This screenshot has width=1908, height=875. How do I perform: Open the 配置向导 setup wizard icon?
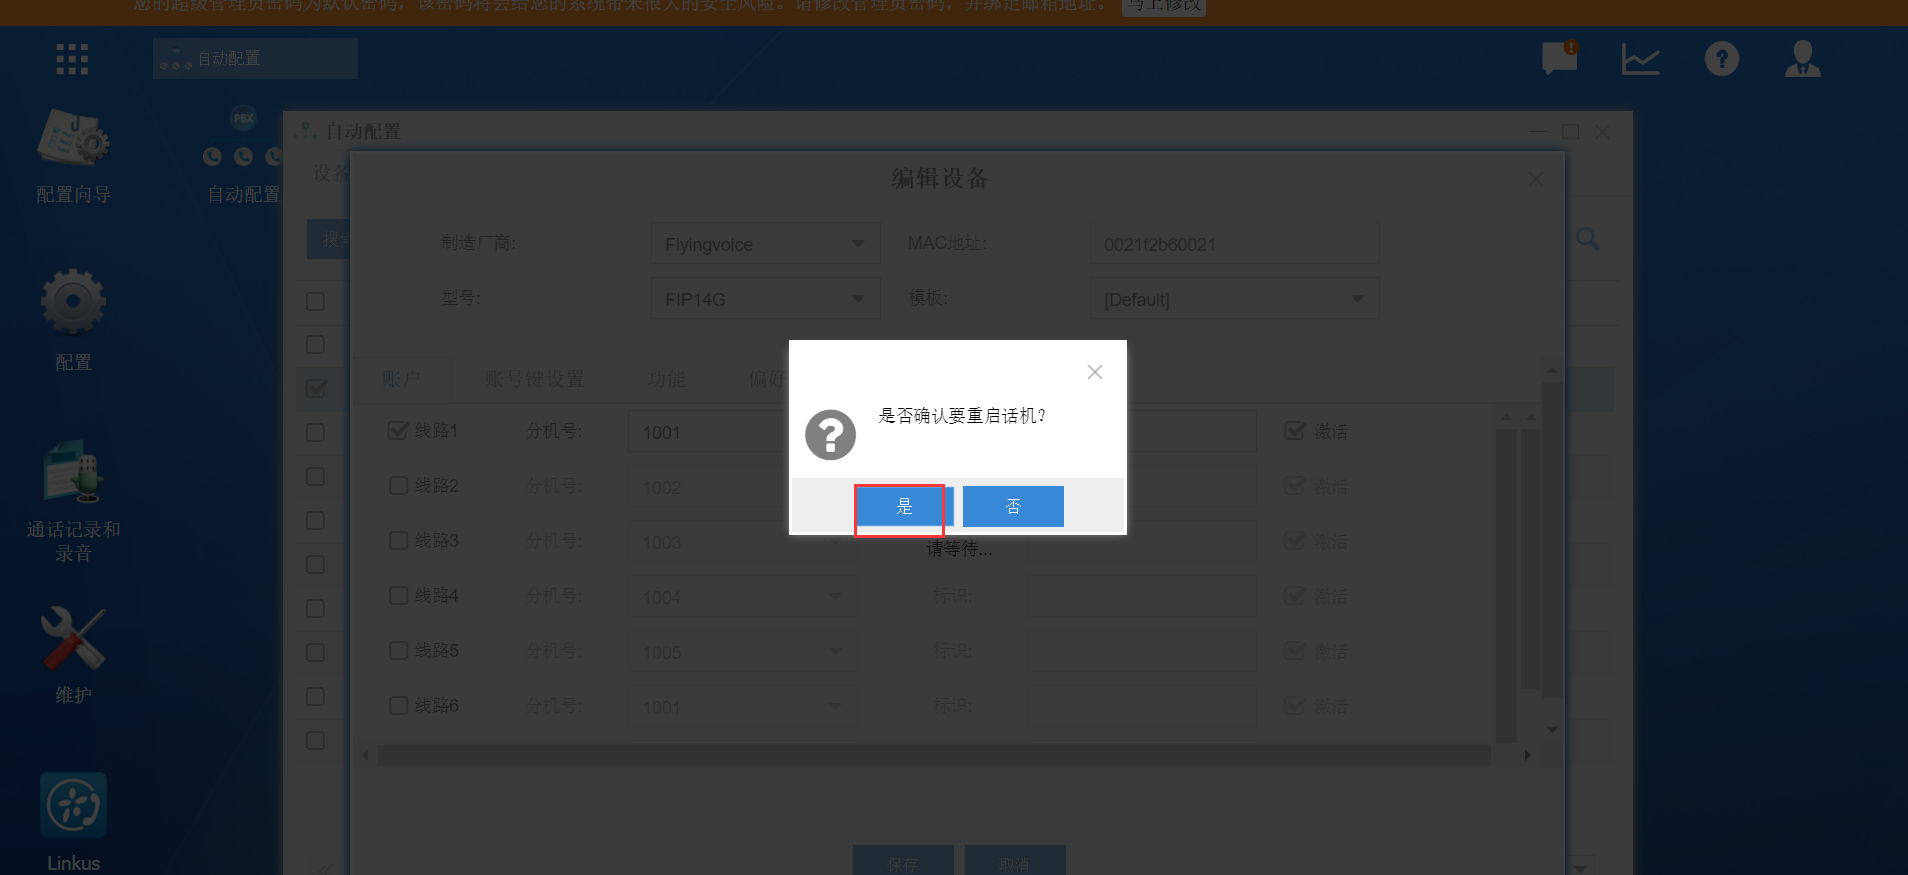(73, 140)
